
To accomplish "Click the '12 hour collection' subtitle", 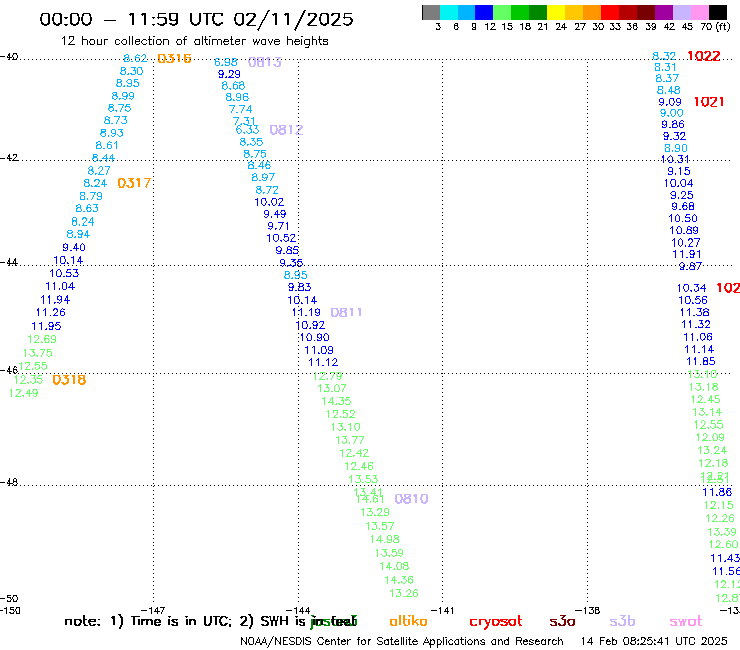I will point(194,41).
